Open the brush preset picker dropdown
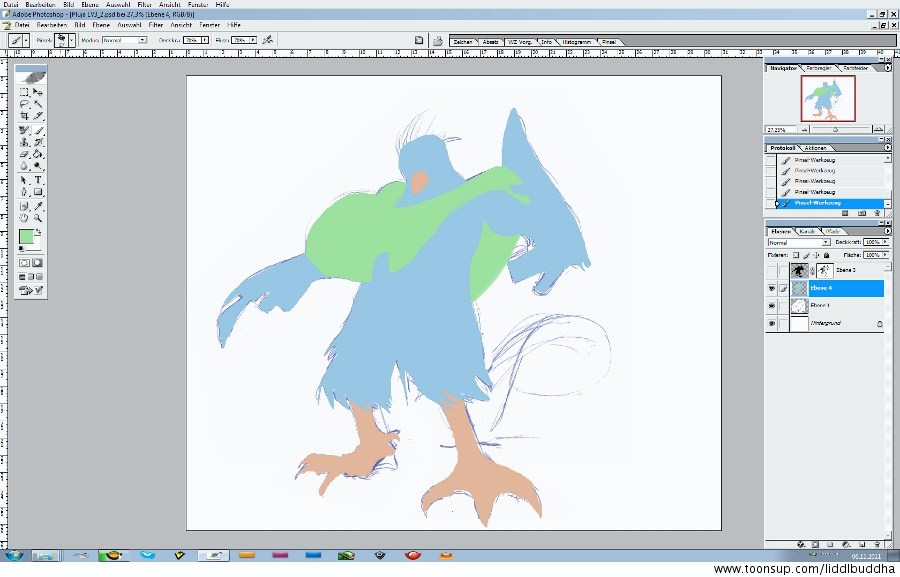 tap(72, 40)
